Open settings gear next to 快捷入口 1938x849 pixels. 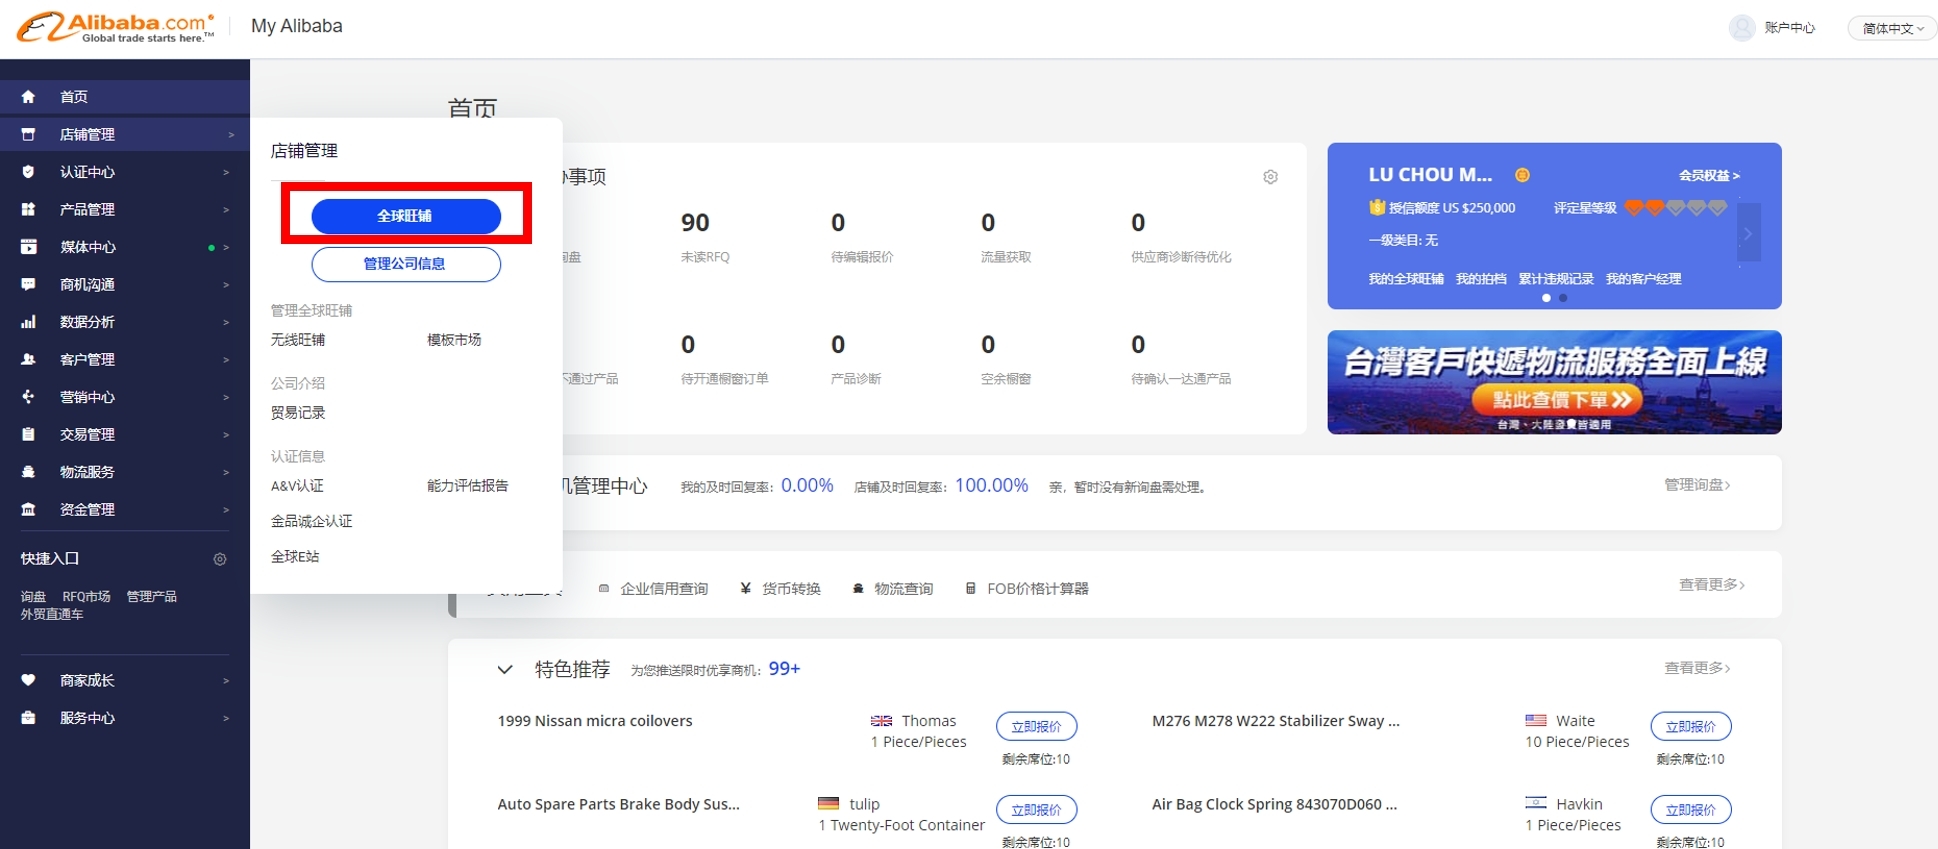pyautogui.click(x=220, y=559)
